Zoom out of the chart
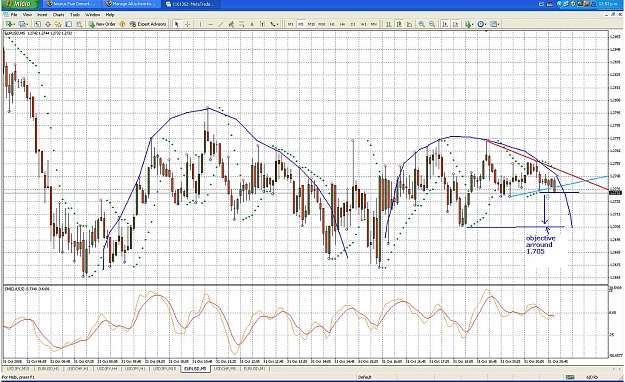 (432, 24)
